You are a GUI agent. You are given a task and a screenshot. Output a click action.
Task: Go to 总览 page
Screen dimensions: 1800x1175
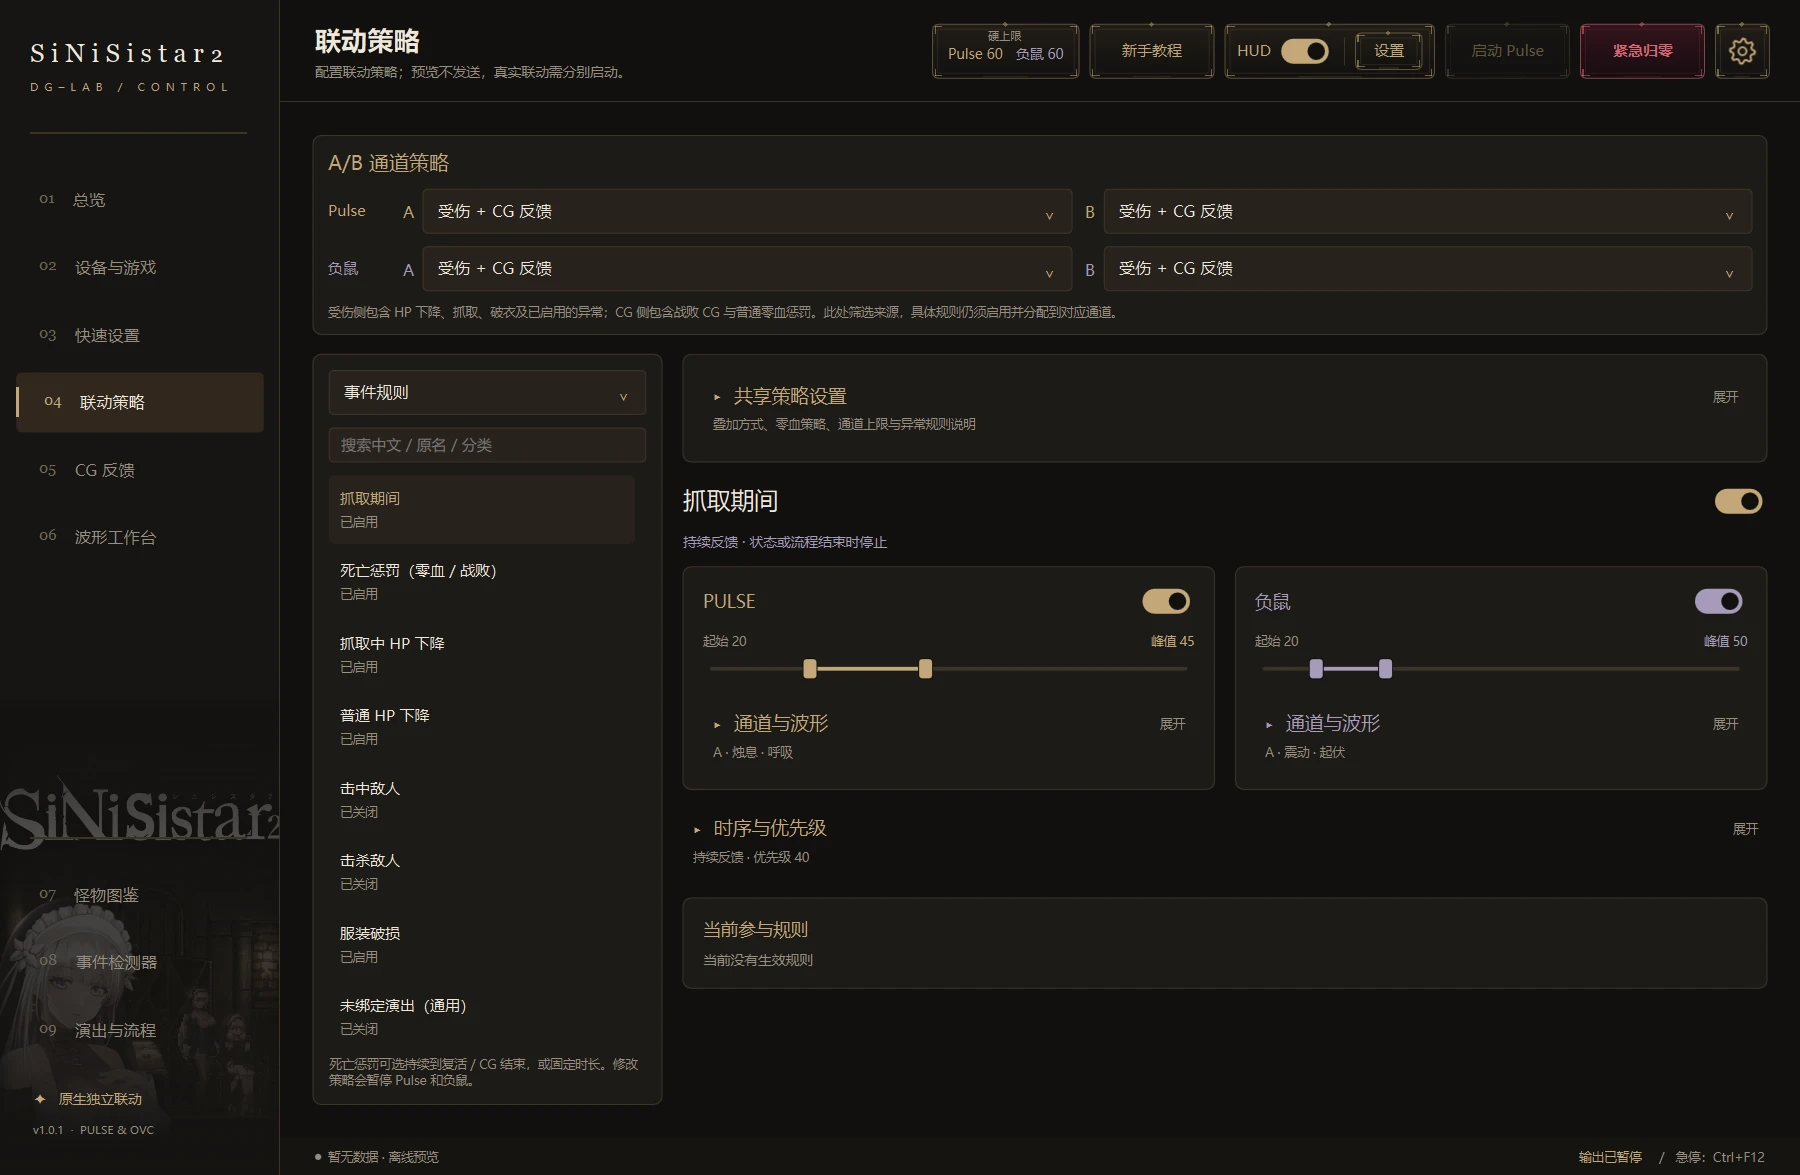(x=140, y=200)
